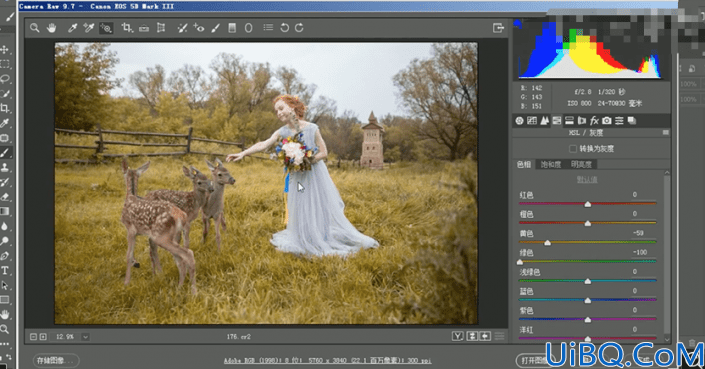Click the scroll-up arrow in HSL panel
This screenshot has height=369, width=705.
click(x=667, y=173)
